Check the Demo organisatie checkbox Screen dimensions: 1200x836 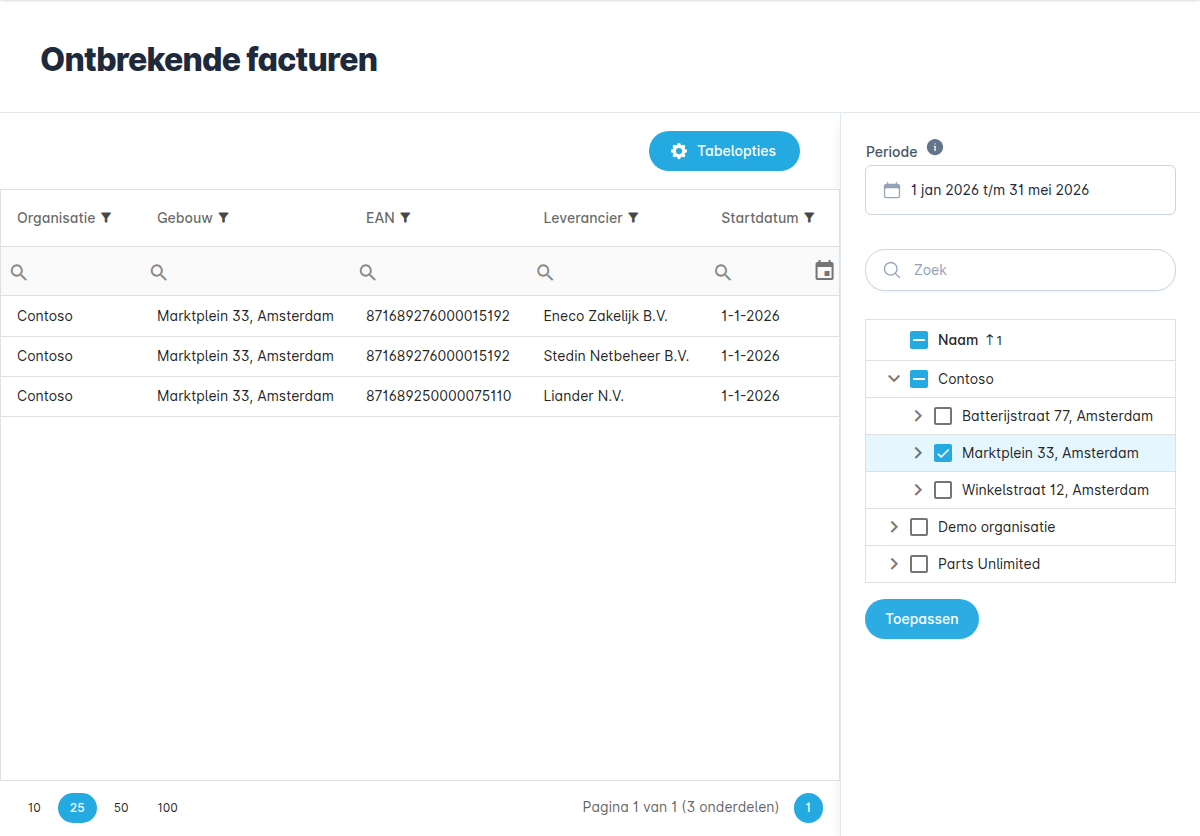click(x=919, y=527)
